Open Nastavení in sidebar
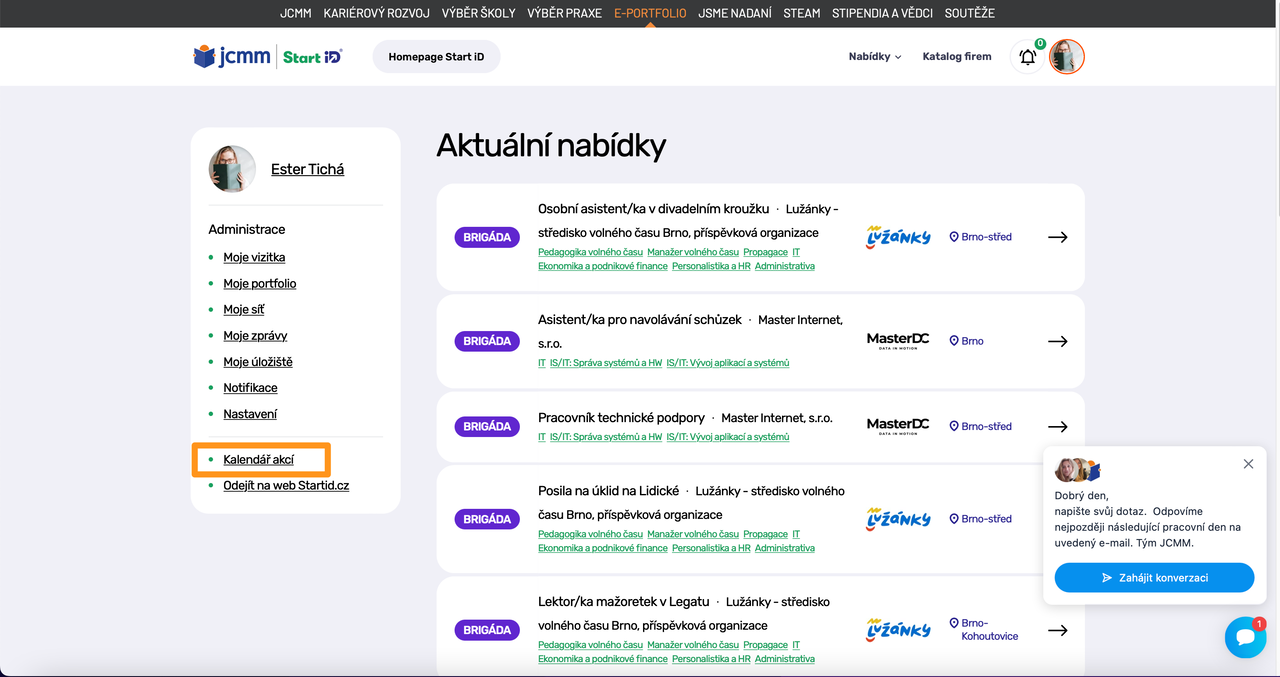 [250, 413]
